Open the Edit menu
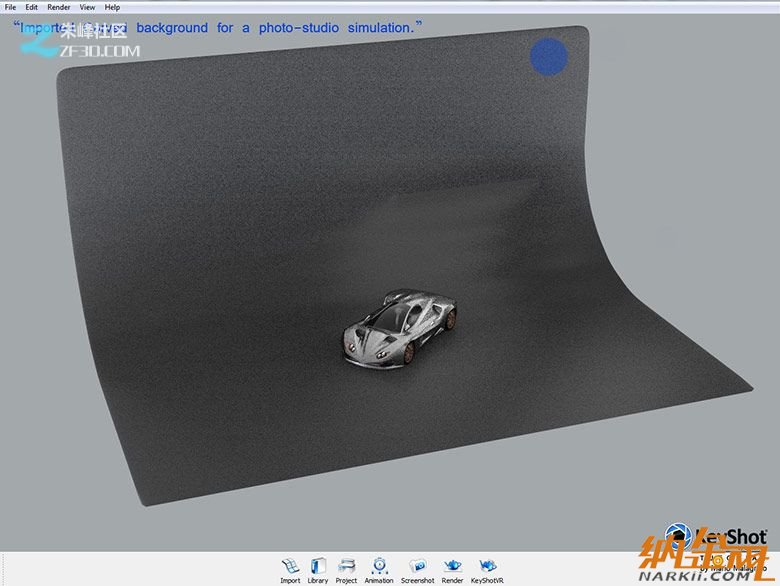 tap(32, 7)
